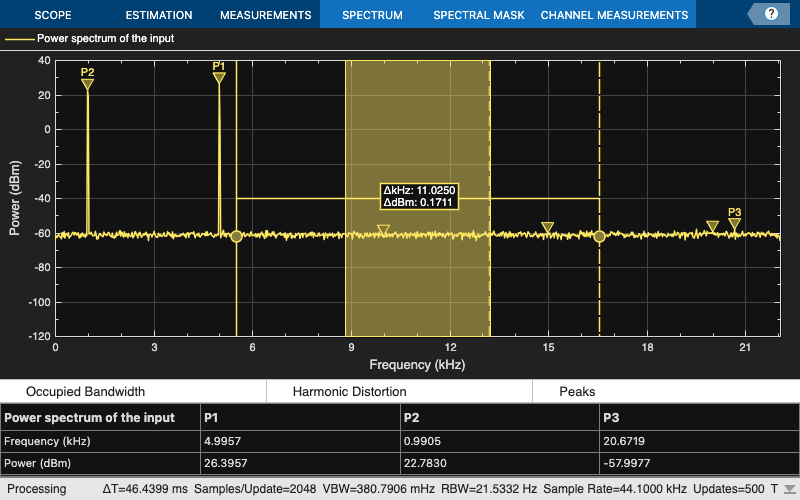This screenshot has height=500, width=800.
Task: Click P2 power value 22.7830
Action: (425, 463)
